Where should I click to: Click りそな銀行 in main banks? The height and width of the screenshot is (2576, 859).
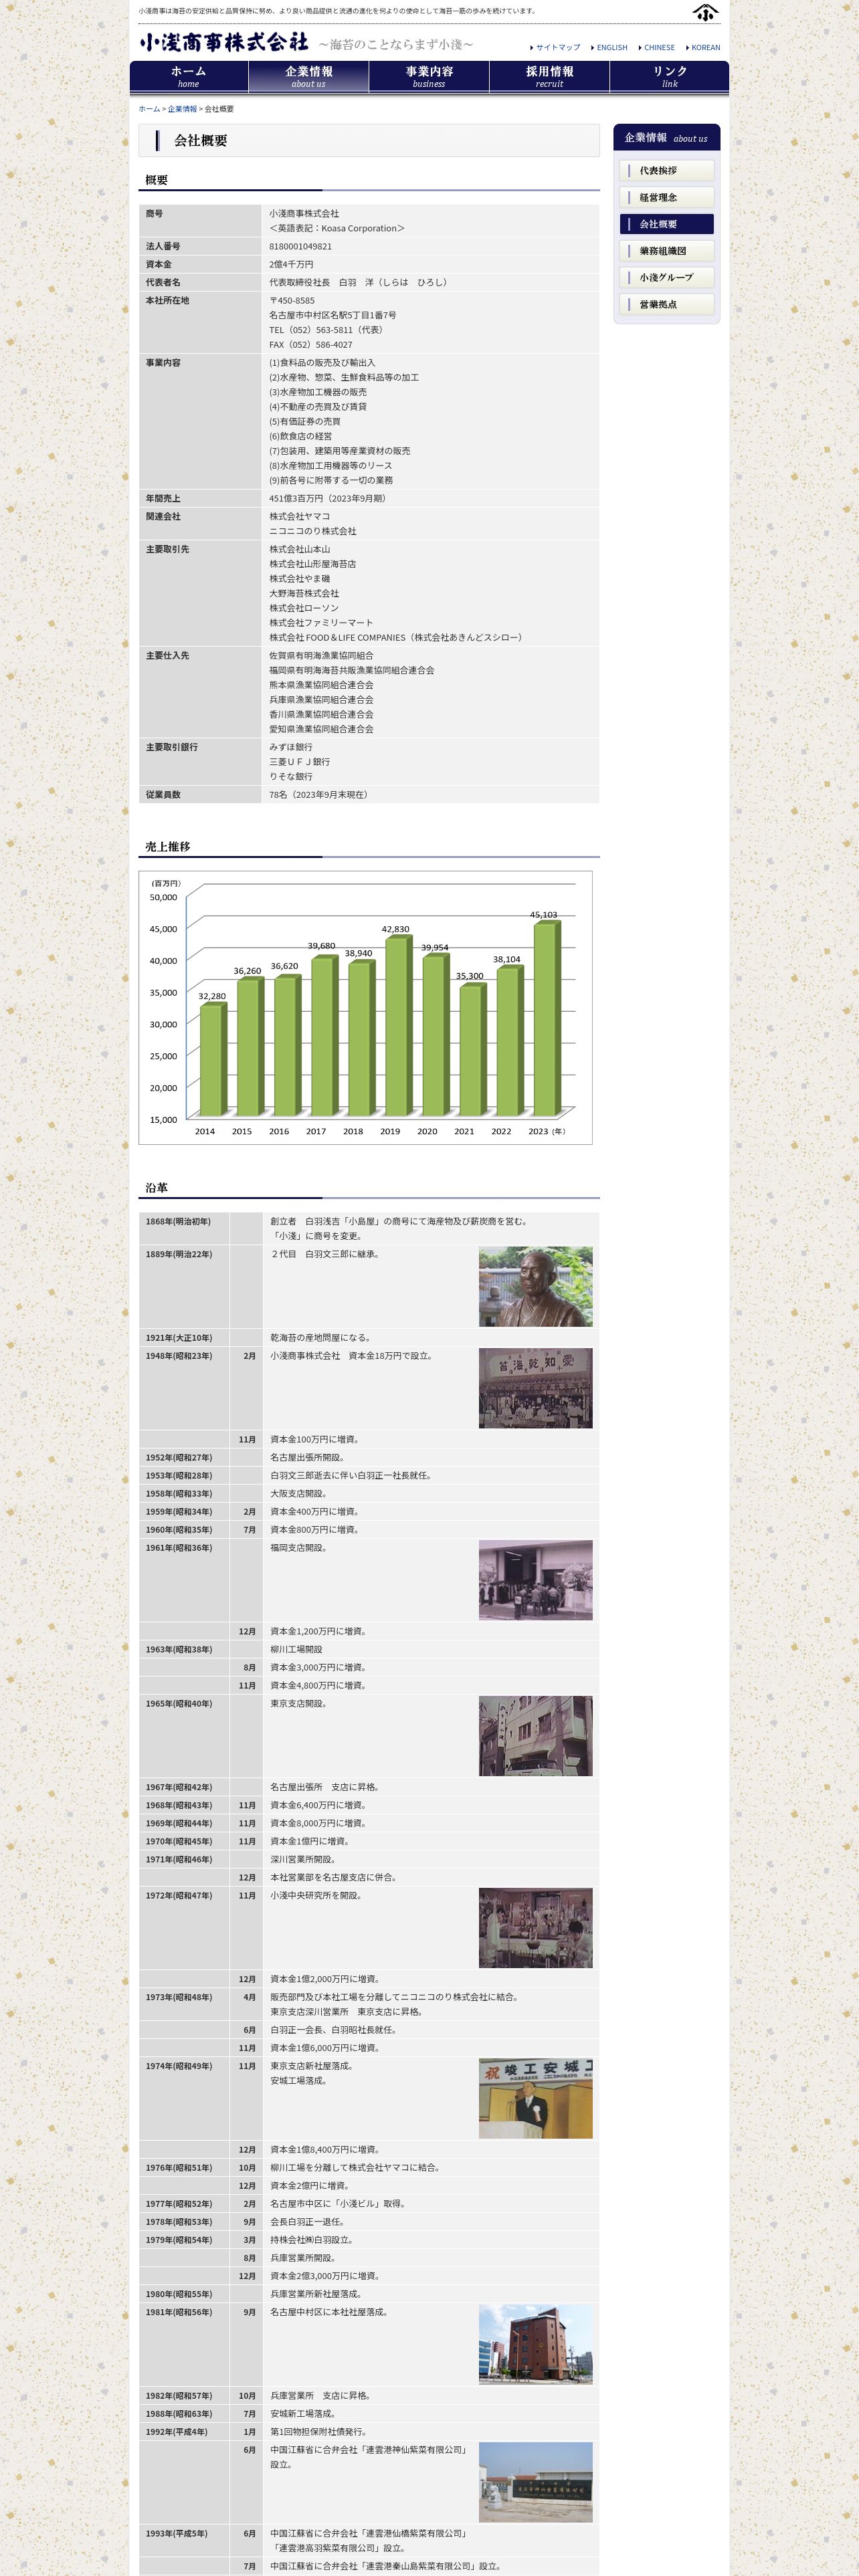pyautogui.click(x=291, y=776)
